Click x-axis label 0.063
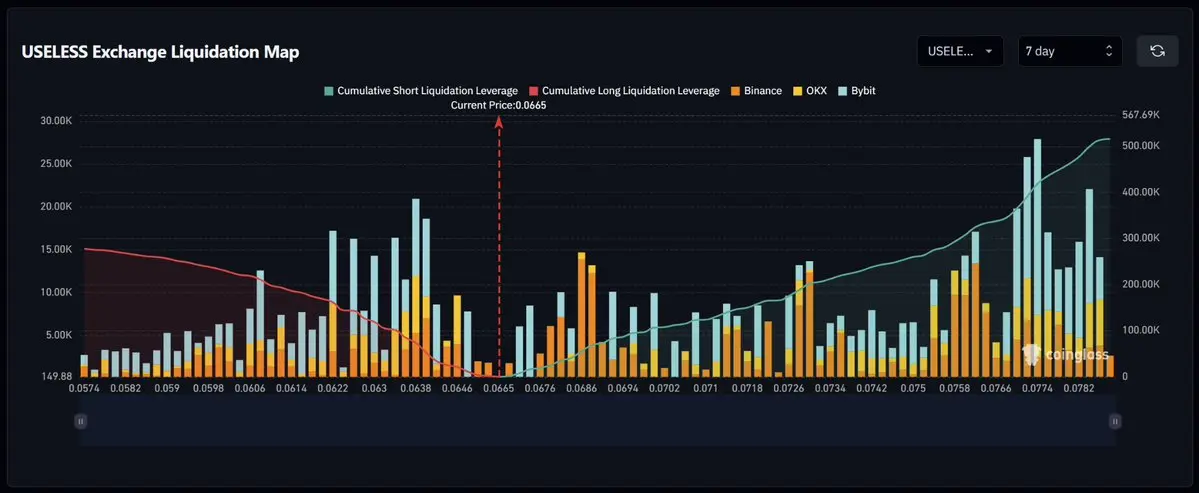 coord(374,388)
